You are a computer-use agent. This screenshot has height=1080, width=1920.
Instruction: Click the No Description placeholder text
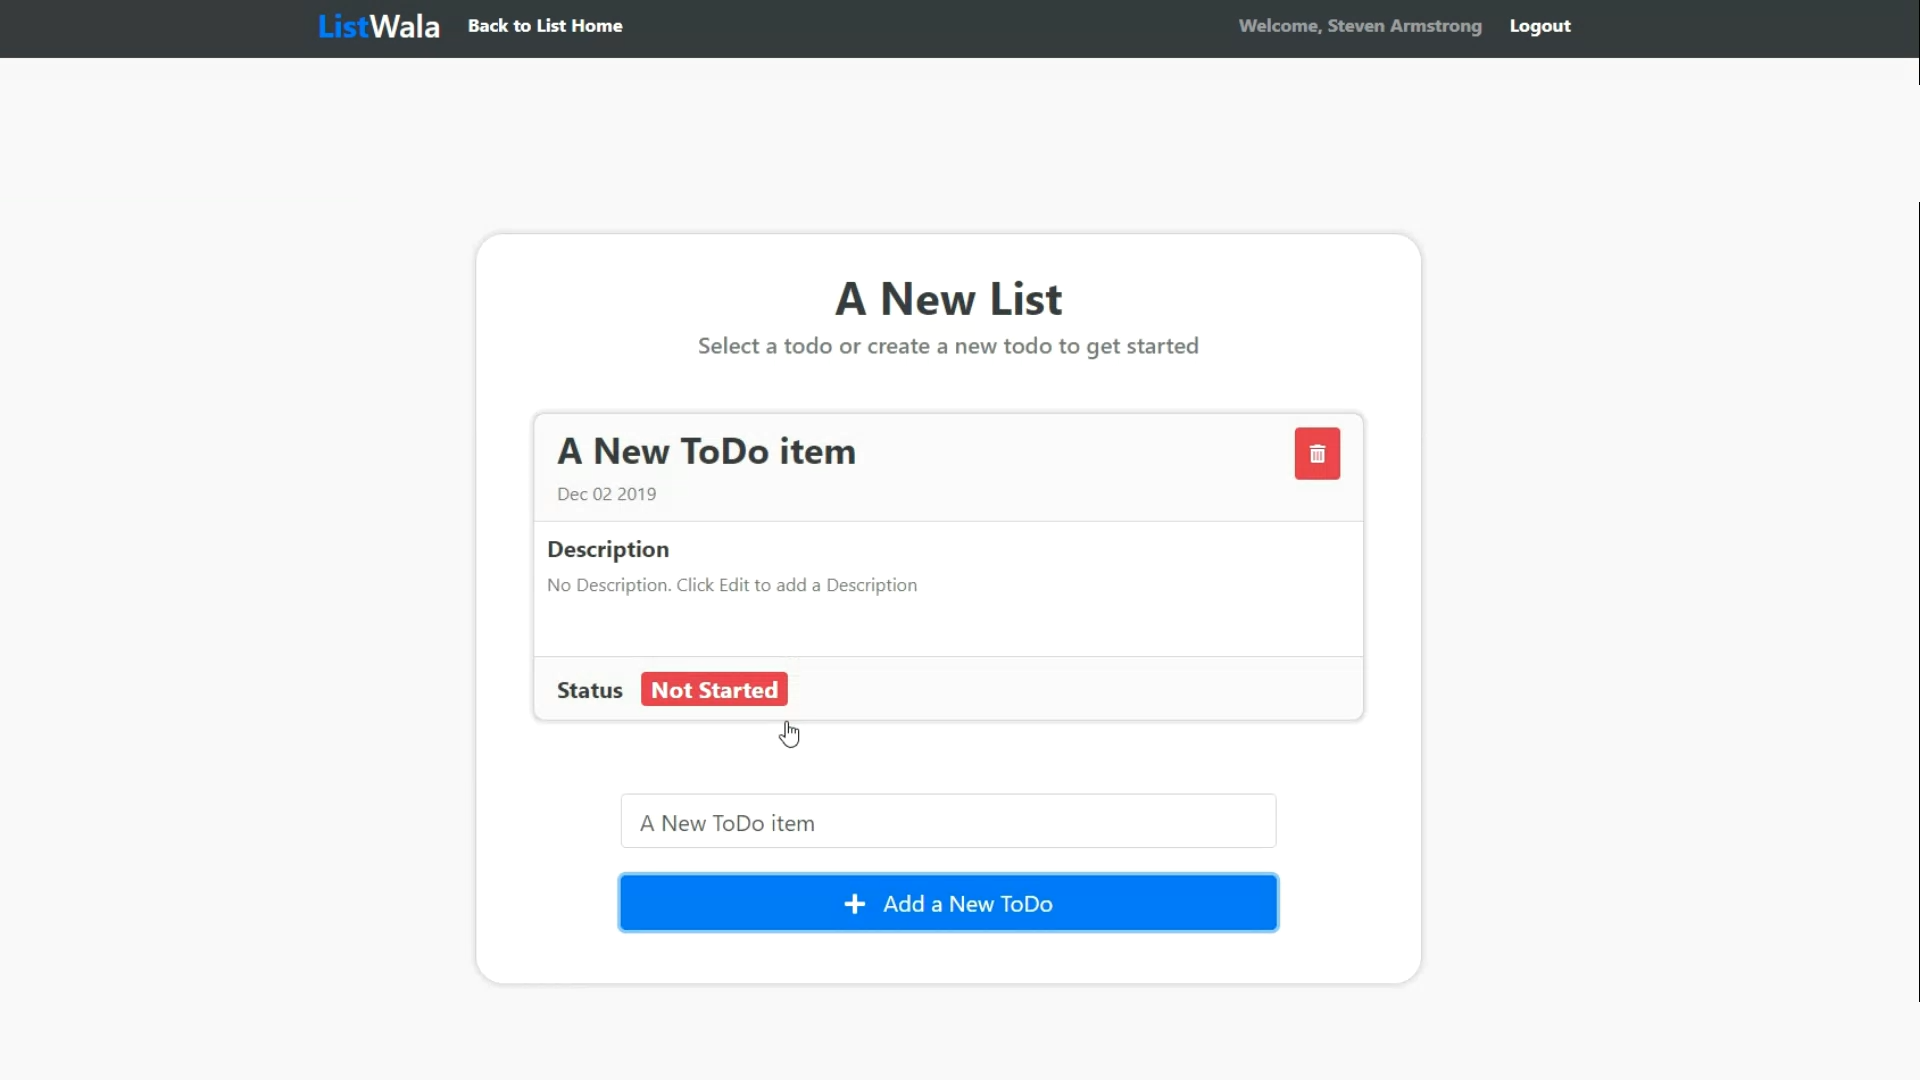(x=732, y=585)
